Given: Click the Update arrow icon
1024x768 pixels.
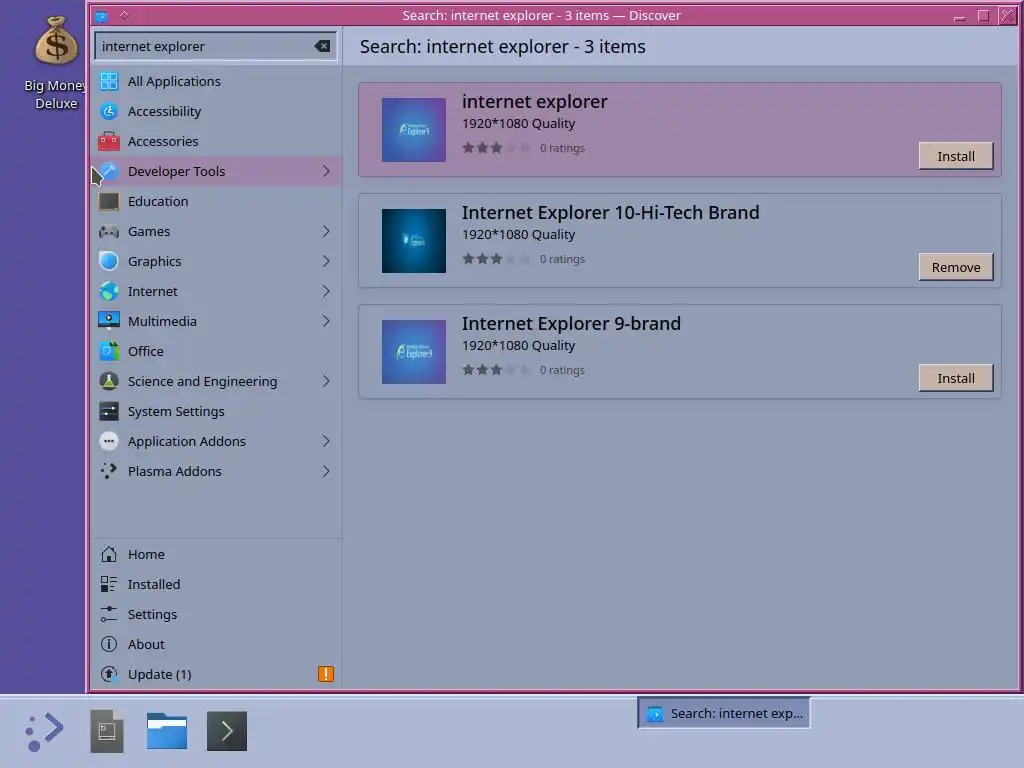Looking at the screenshot, I should pyautogui.click(x=109, y=674).
